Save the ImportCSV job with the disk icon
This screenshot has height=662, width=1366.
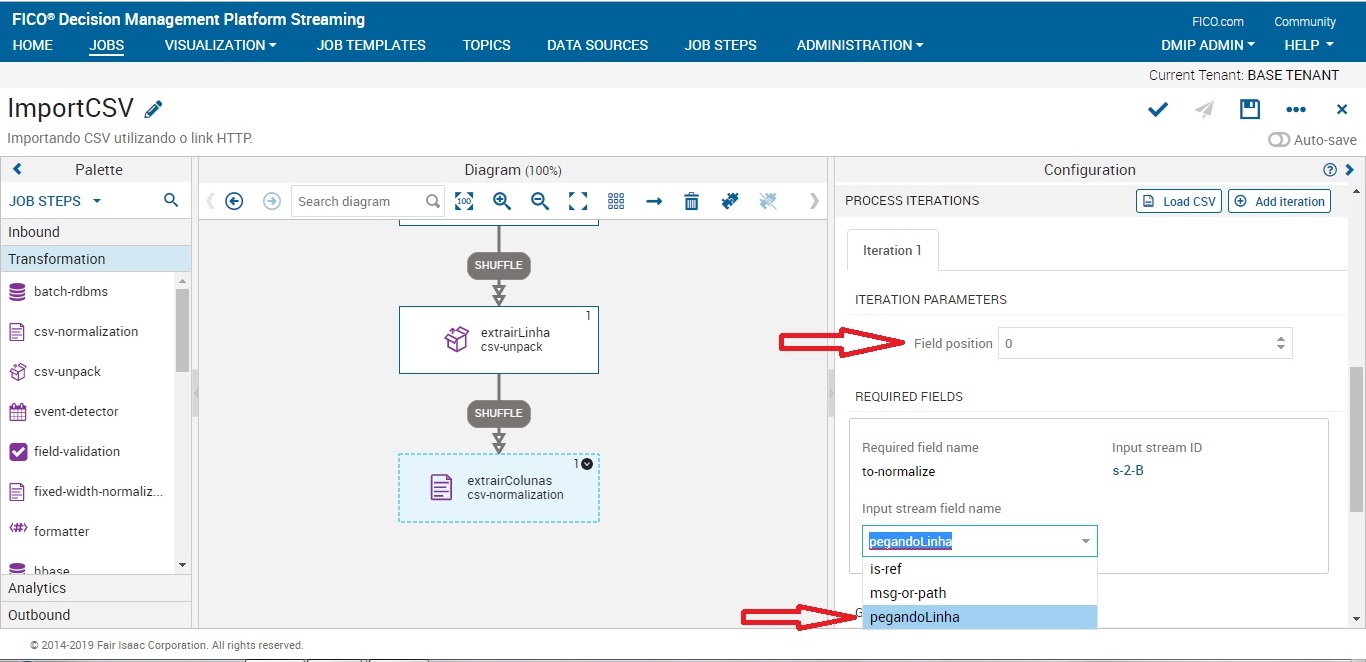pos(1249,109)
